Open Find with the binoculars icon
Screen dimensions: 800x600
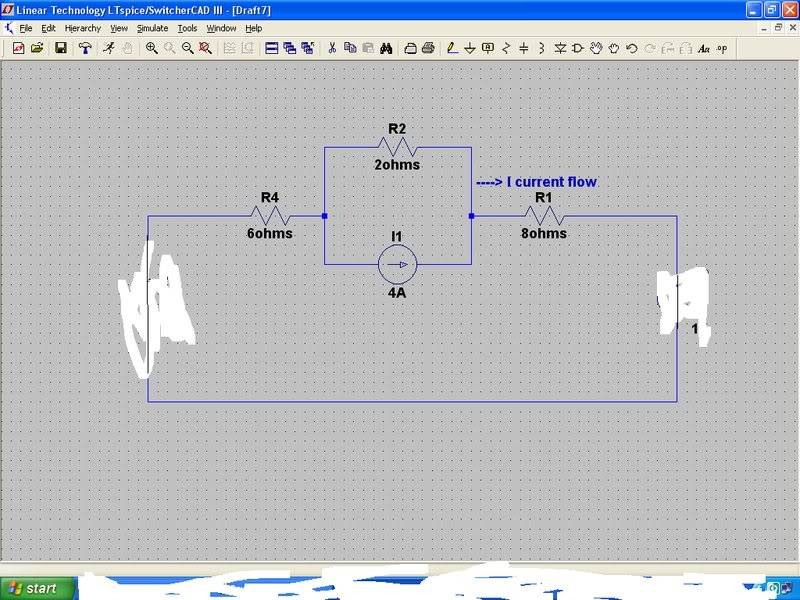pos(386,48)
